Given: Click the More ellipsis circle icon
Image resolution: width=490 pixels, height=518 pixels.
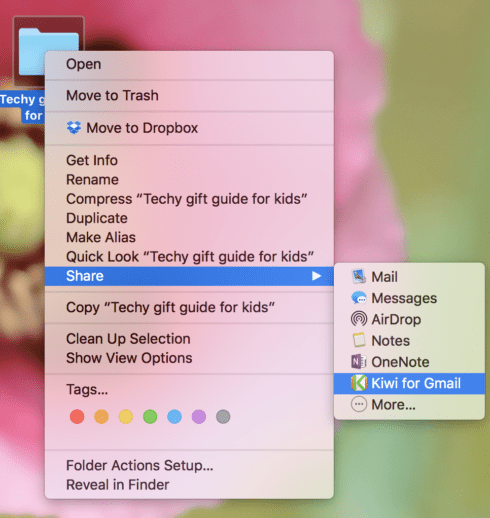Looking at the screenshot, I should coord(359,404).
